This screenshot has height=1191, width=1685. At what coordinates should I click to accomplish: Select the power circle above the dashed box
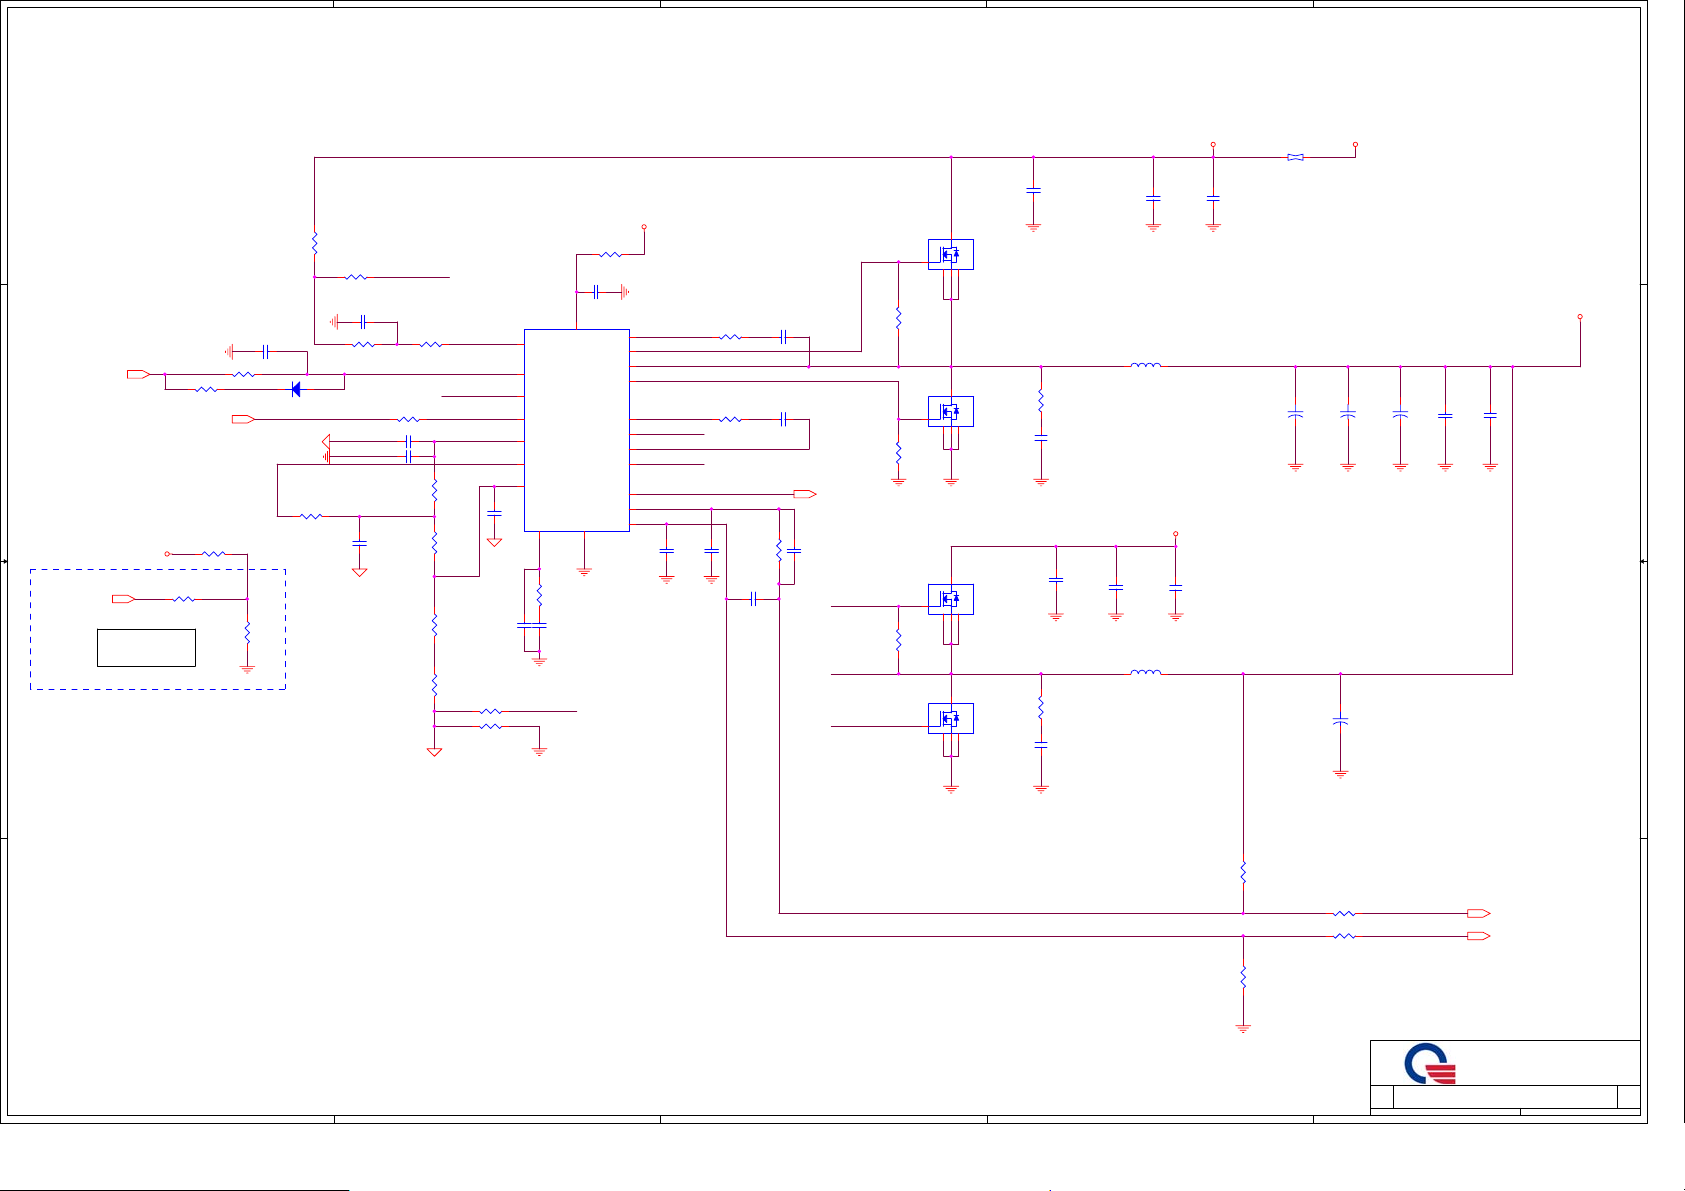coord(168,553)
